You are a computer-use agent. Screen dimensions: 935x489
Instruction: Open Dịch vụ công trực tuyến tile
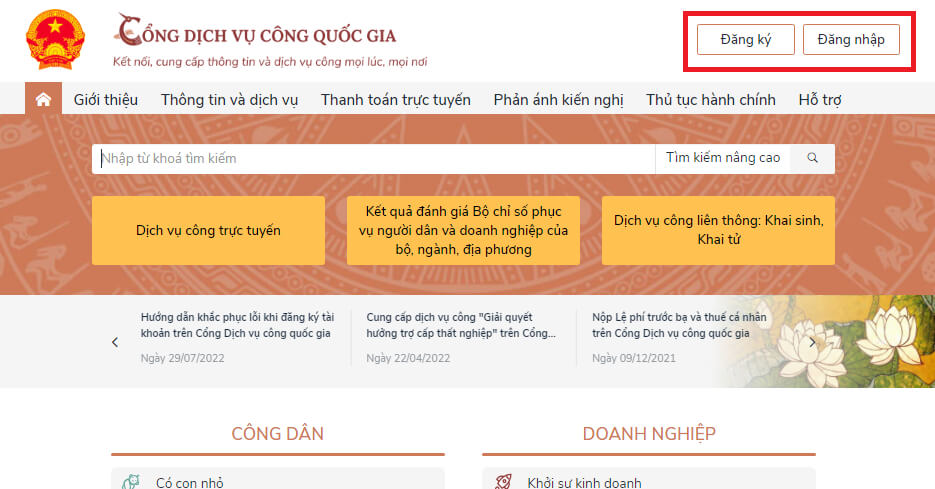208,230
